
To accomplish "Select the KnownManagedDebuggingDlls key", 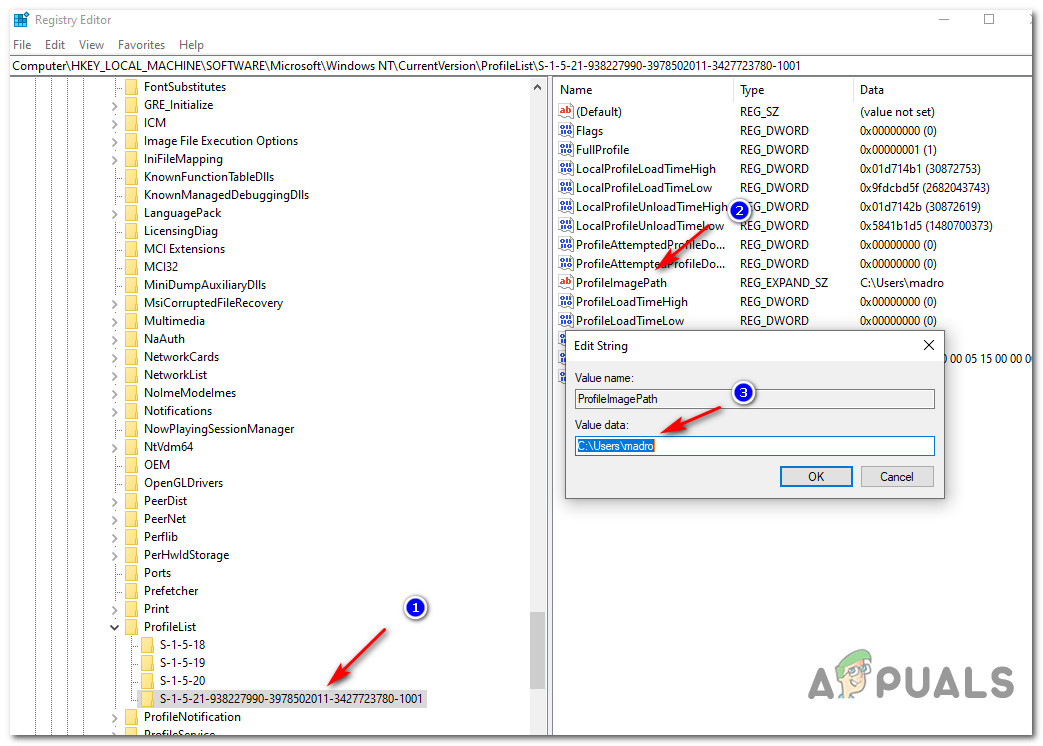I will 226,195.
